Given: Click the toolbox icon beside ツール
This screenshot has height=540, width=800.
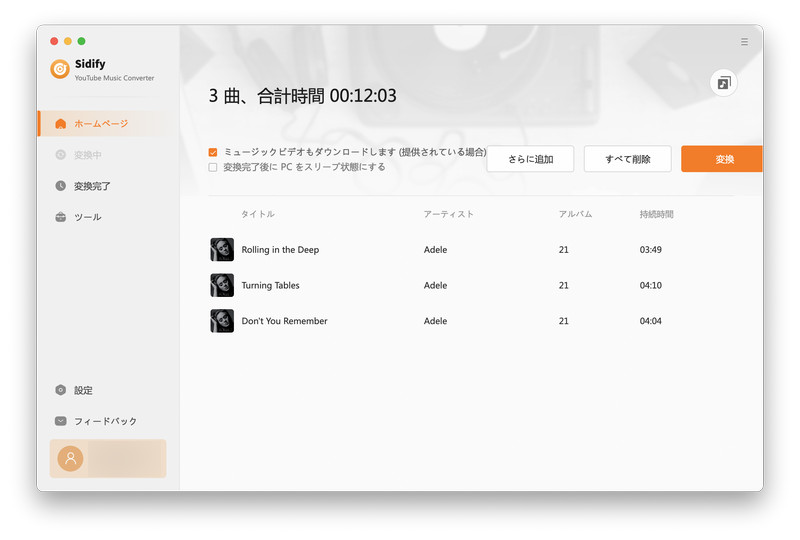Looking at the screenshot, I should [61, 217].
